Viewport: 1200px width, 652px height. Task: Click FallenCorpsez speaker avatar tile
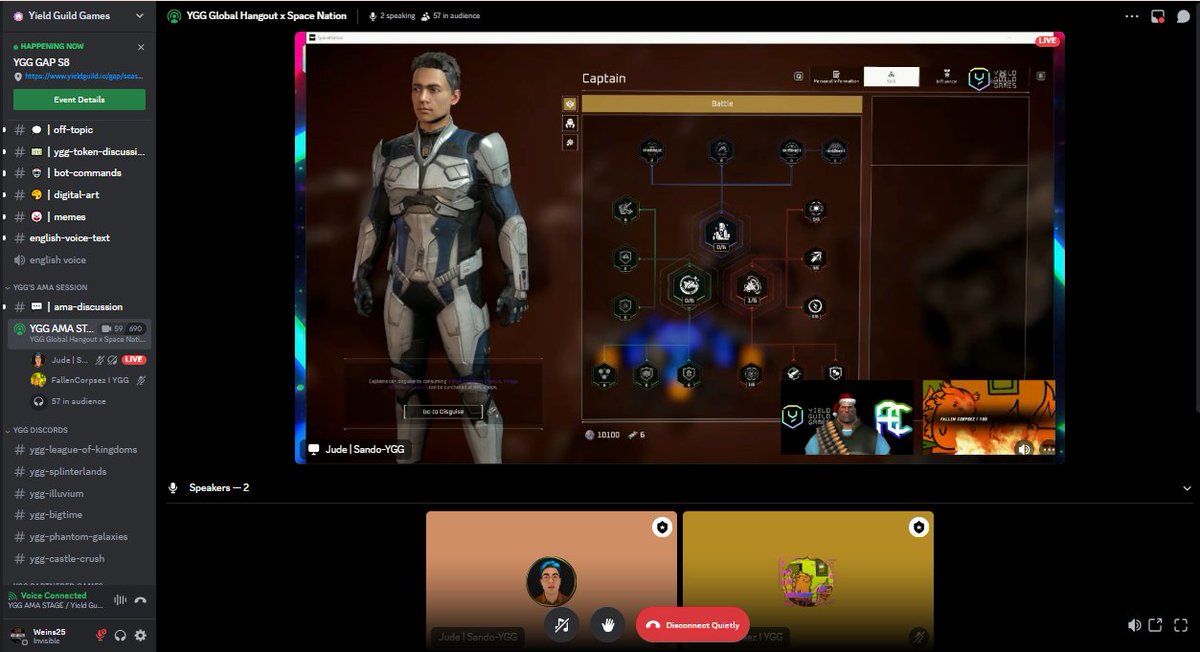808,582
